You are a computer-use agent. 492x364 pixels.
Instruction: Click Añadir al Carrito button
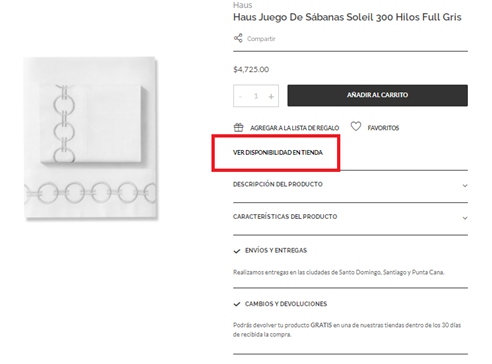click(x=377, y=95)
